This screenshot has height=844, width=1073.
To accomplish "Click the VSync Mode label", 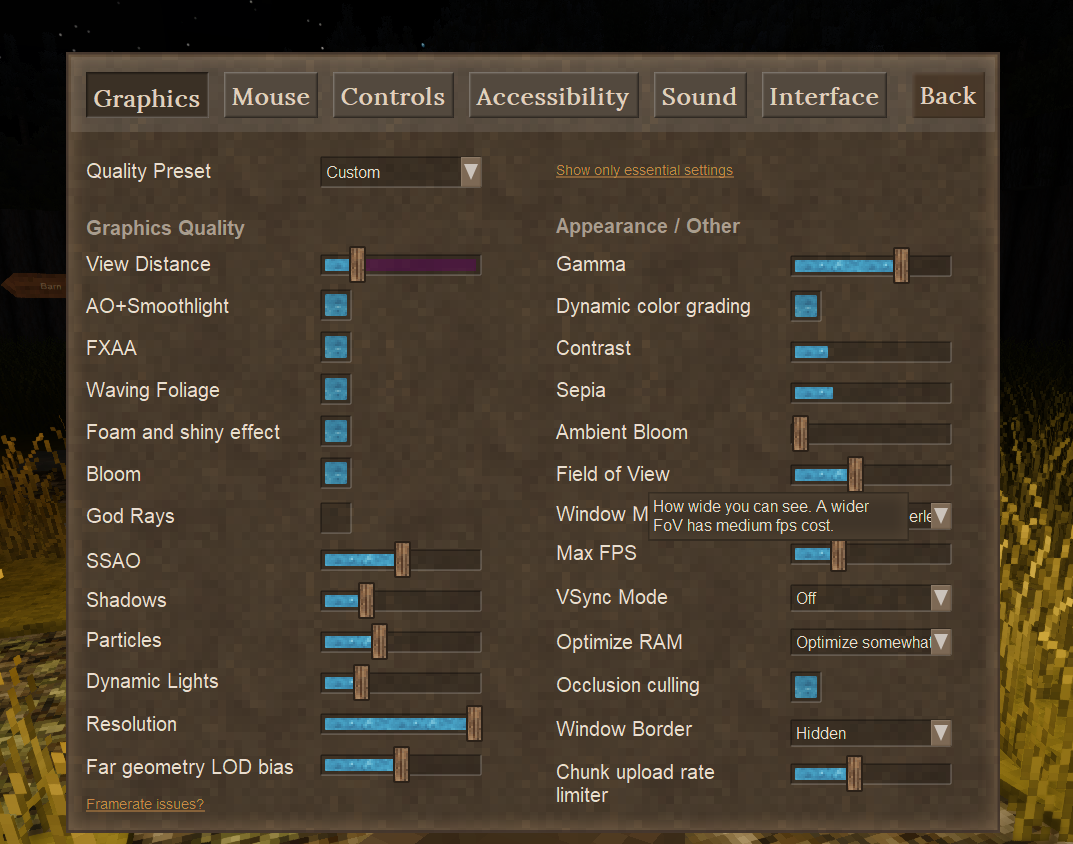I will click(x=612, y=597).
